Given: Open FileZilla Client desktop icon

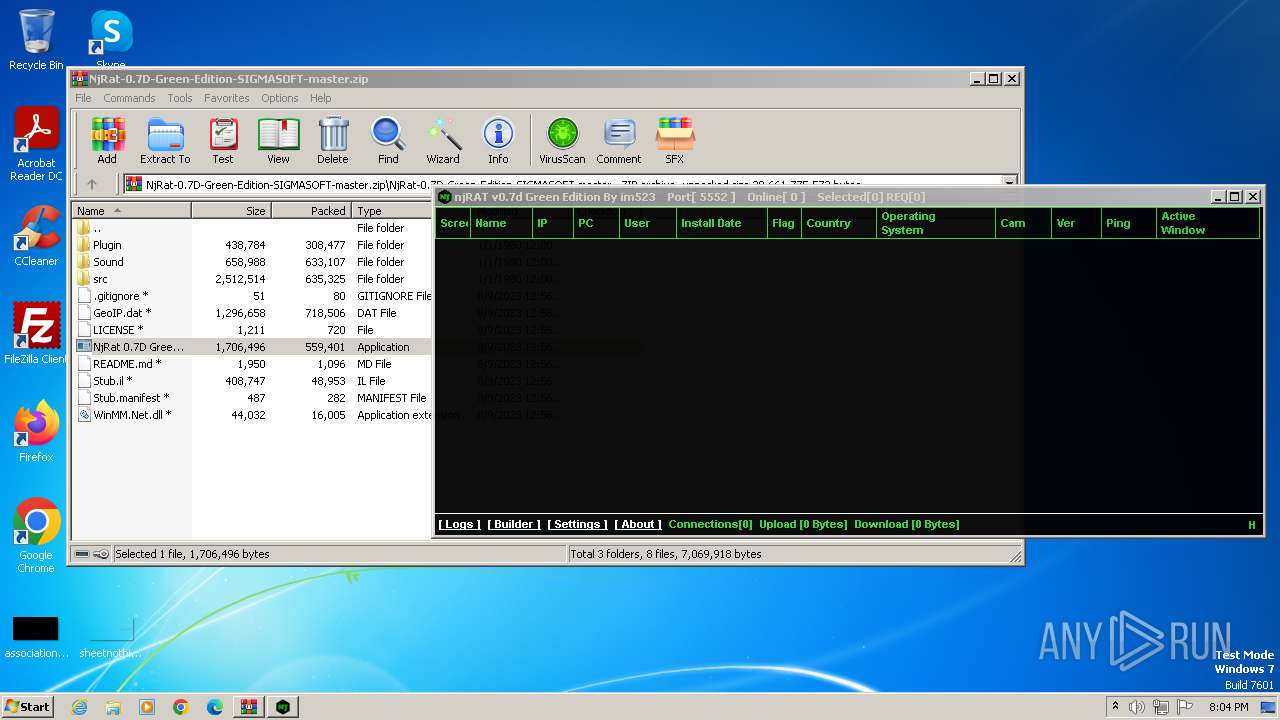Looking at the screenshot, I should 36,334.
